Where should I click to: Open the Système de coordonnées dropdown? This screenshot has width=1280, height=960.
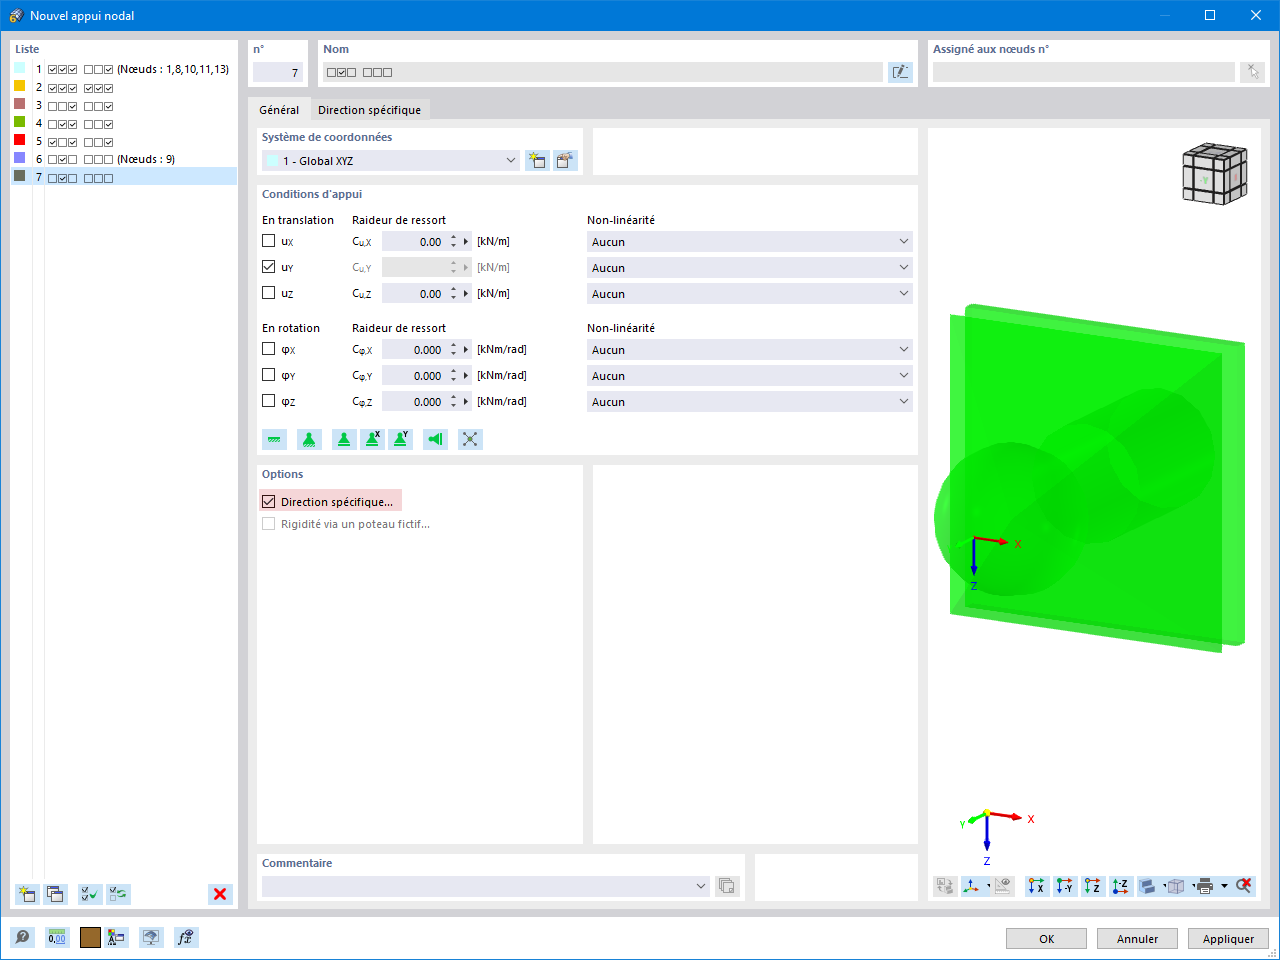coord(391,160)
